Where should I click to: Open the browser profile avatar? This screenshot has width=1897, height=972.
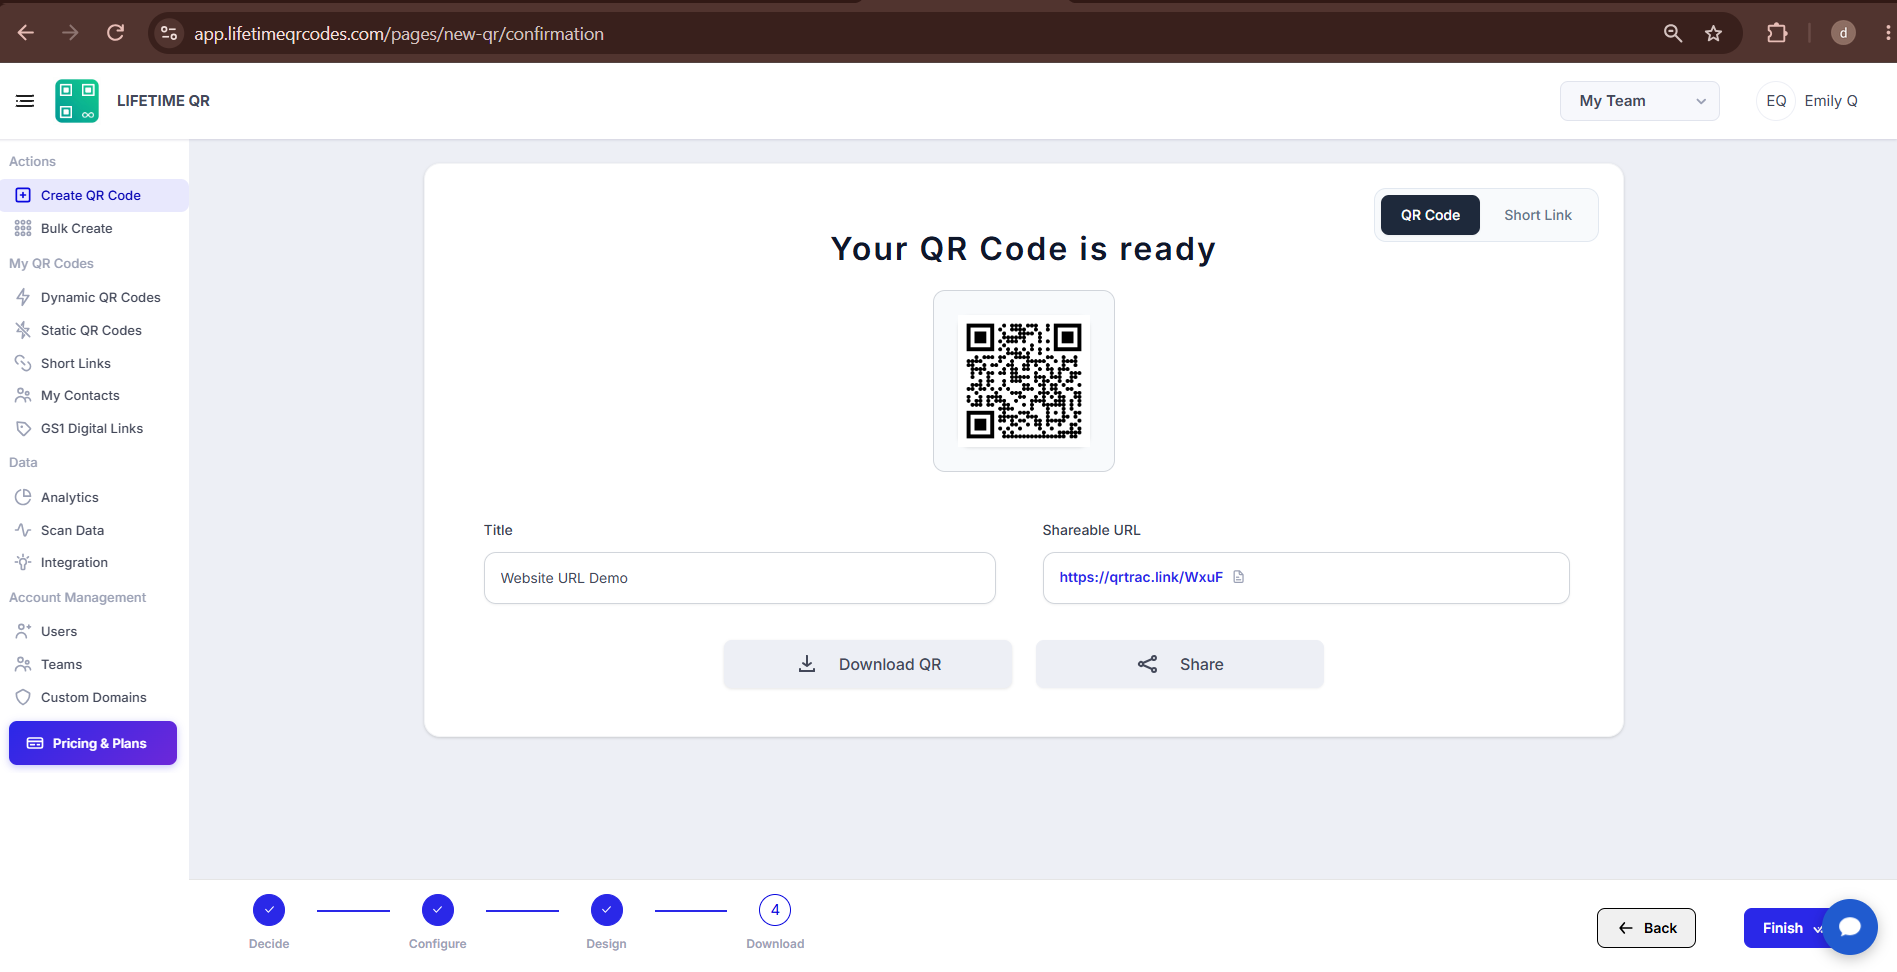pos(1843,33)
